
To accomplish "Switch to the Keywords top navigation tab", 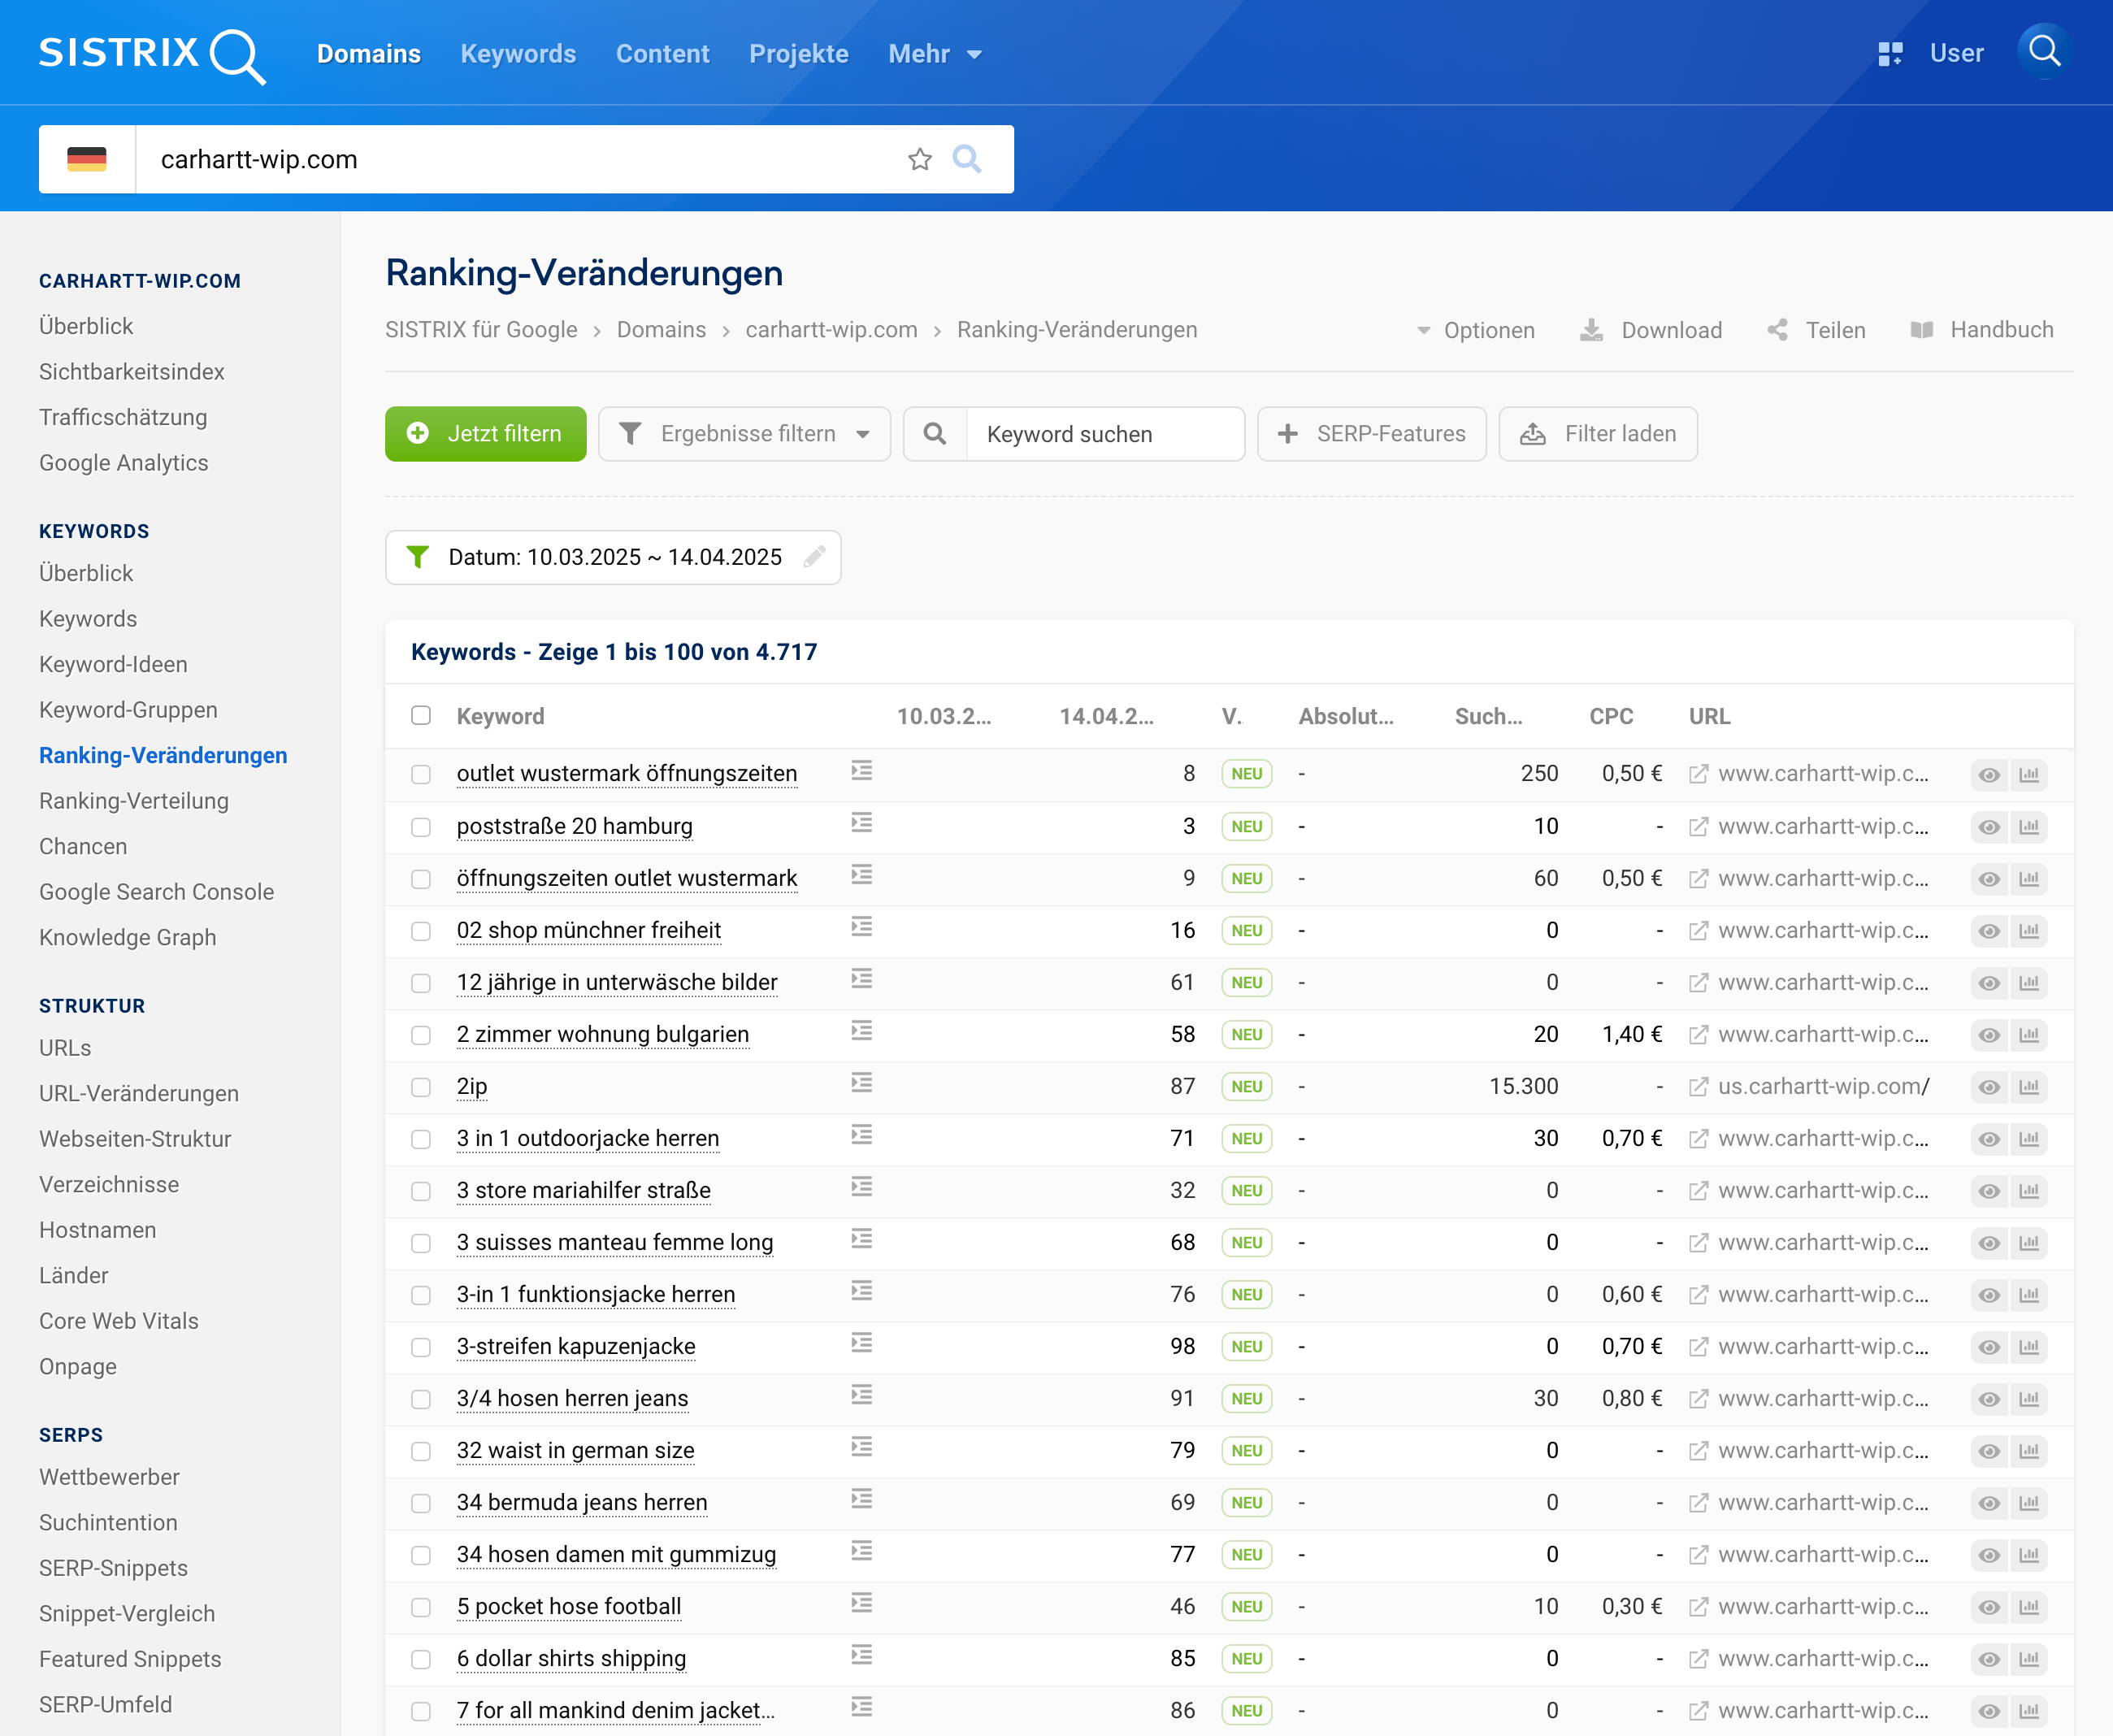I will click(518, 54).
